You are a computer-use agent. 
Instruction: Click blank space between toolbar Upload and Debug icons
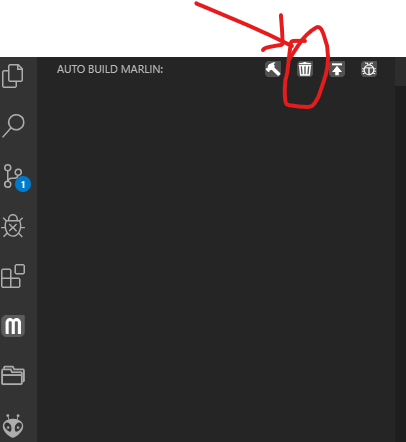(x=353, y=69)
